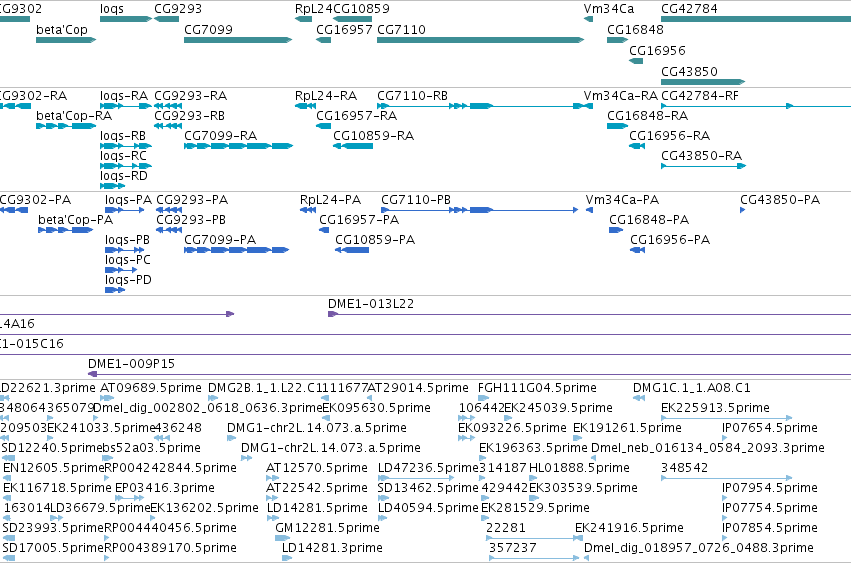The image size is (851, 563).
Task: Select the CG7099 gene bar in top track
Action: click(238, 40)
